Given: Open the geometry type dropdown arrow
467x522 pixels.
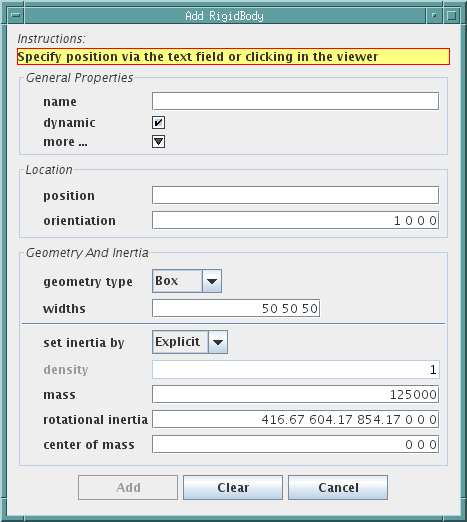Looking at the screenshot, I should 212,281.
